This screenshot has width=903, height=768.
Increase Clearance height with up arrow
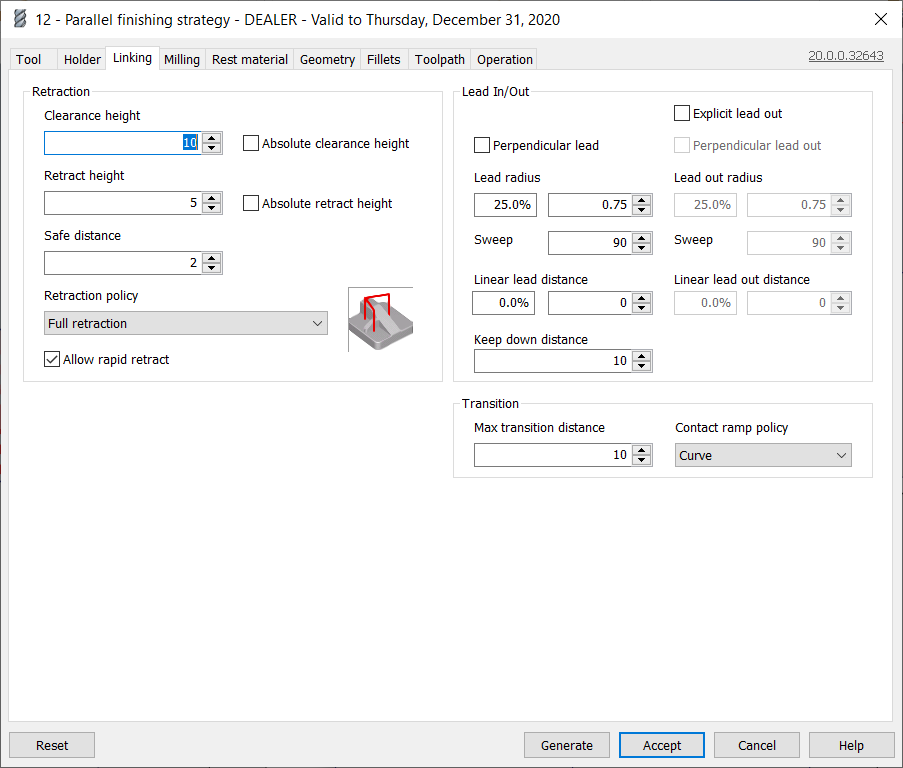(211, 138)
